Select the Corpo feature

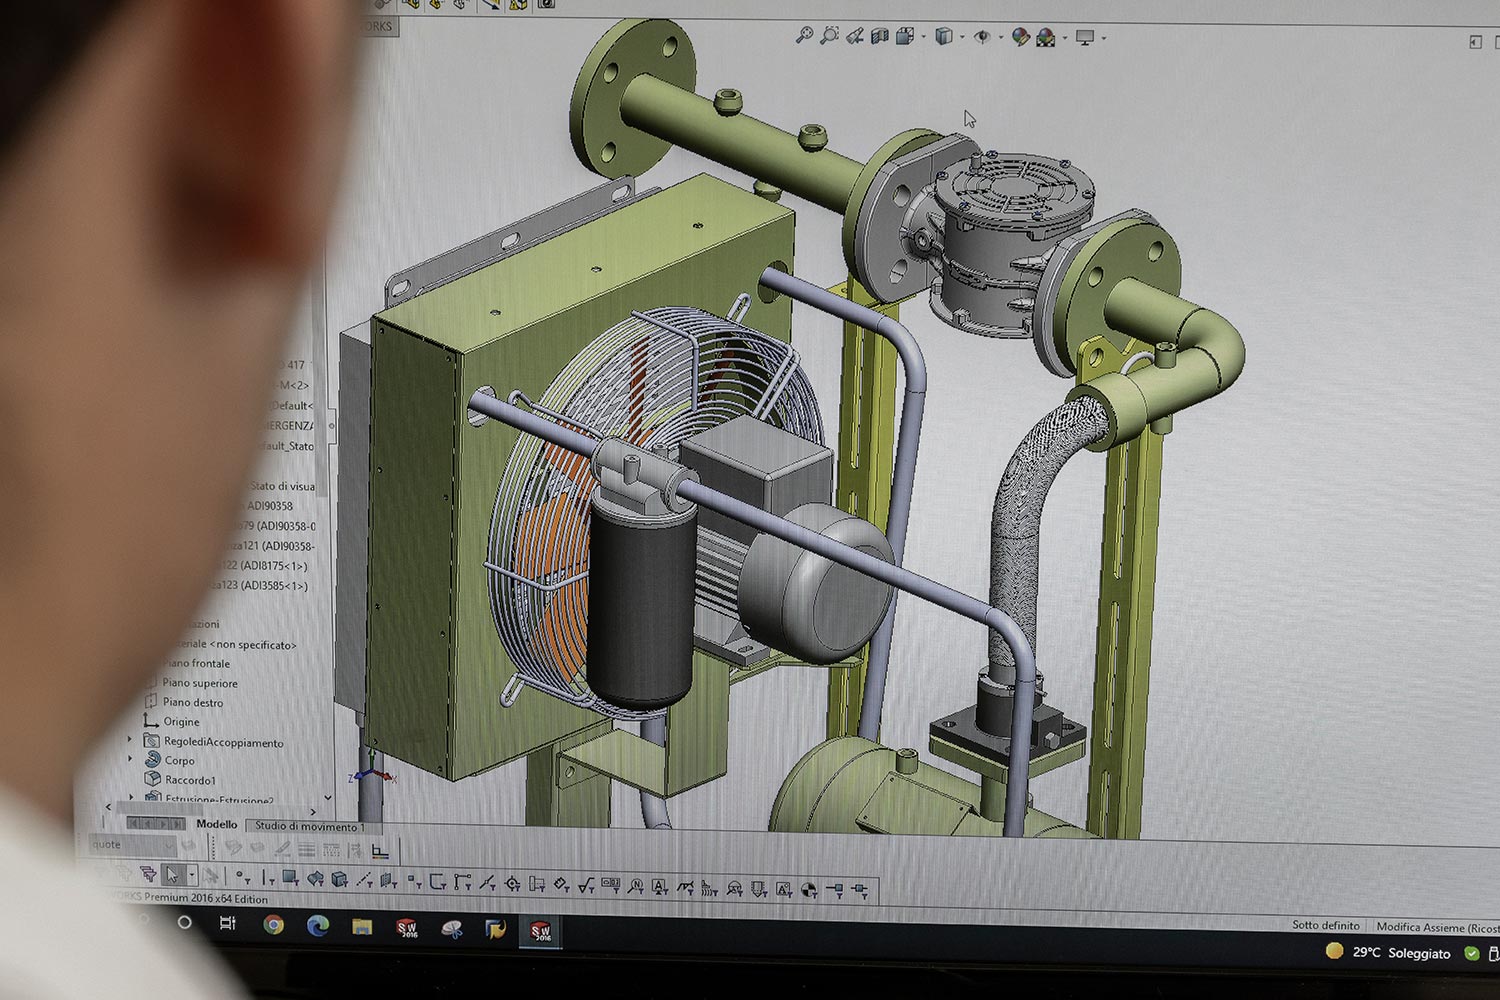180,760
